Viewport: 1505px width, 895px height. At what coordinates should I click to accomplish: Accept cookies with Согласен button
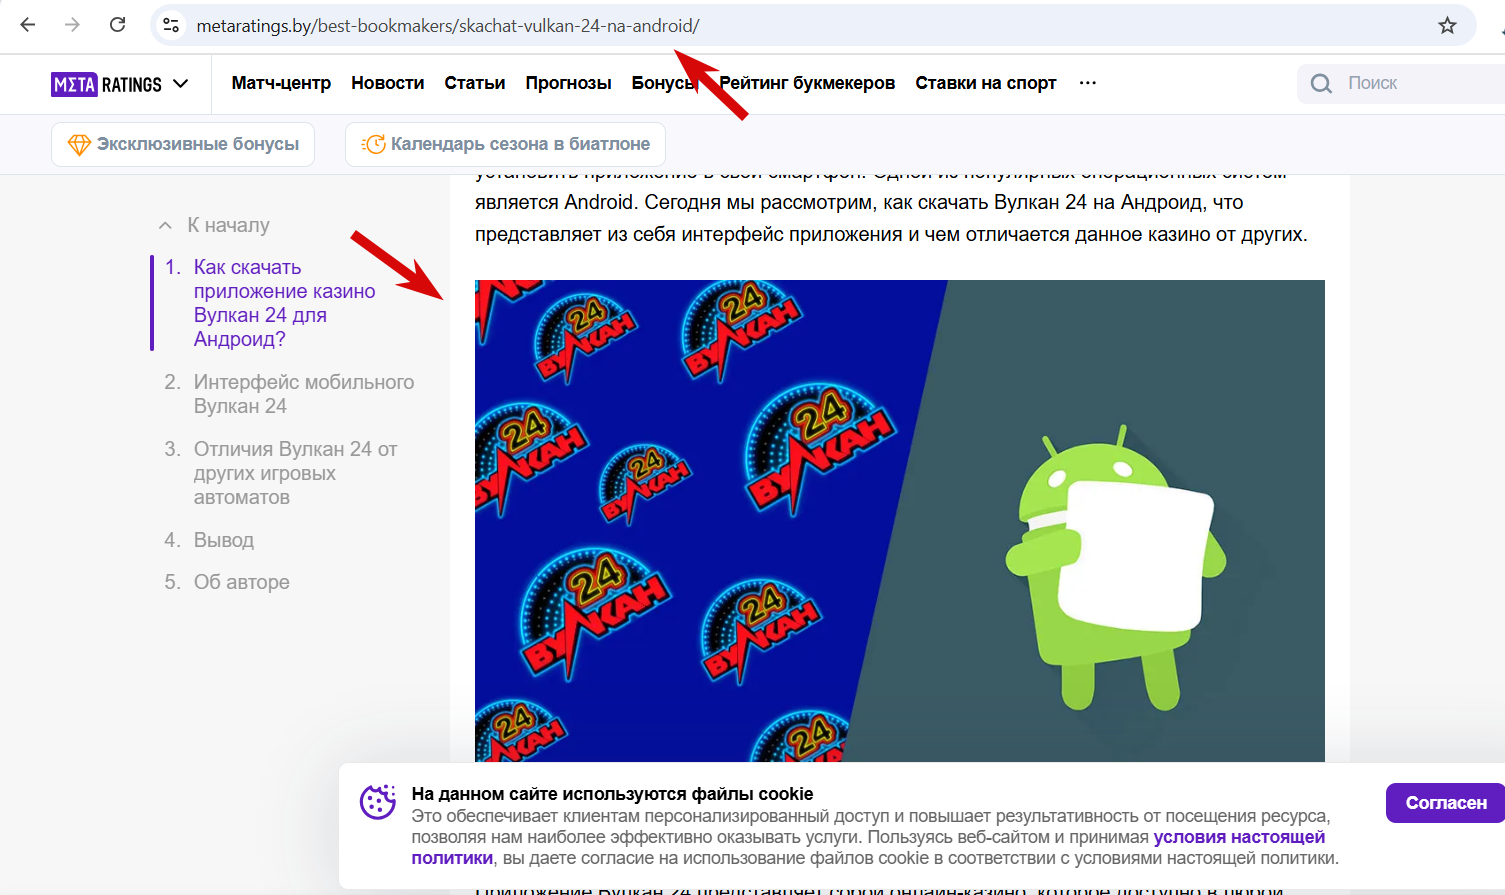tap(1445, 803)
